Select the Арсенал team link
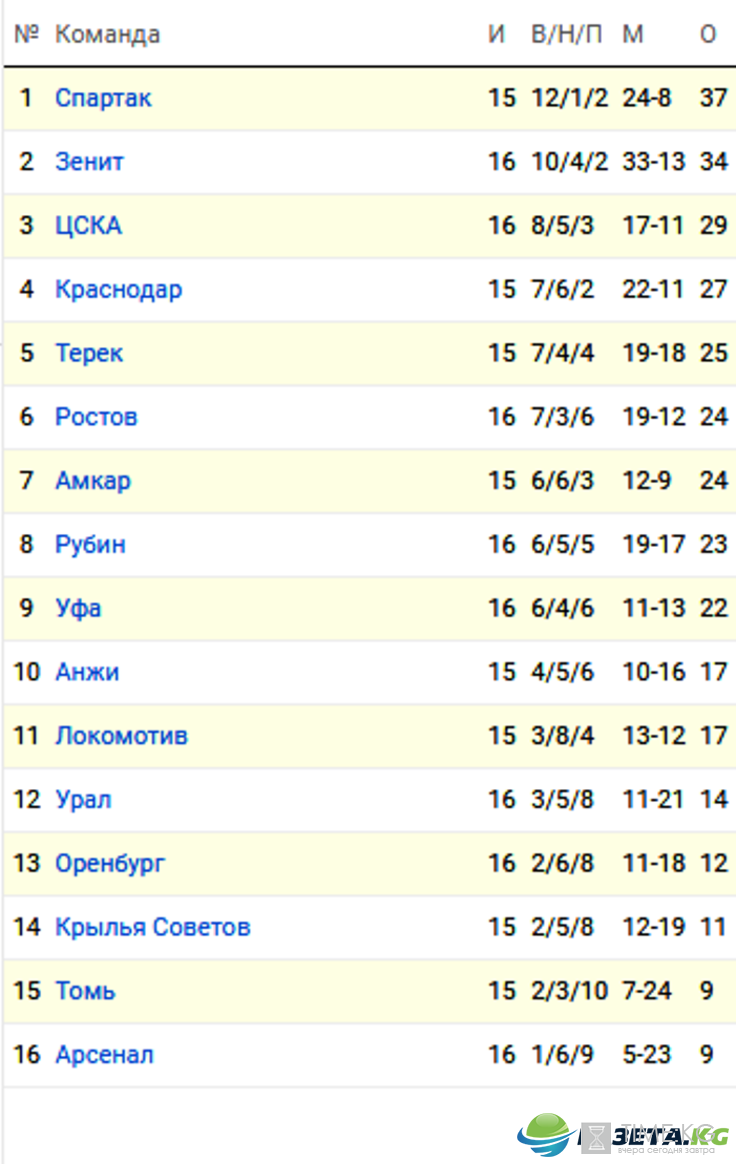This screenshot has width=736, height=1164. 105,1056
